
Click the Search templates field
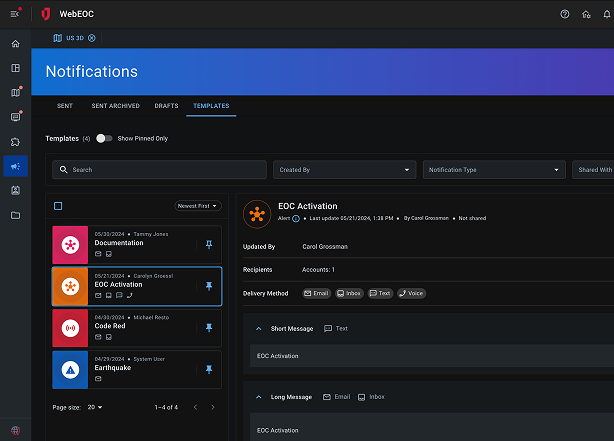pyautogui.click(x=160, y=170)
